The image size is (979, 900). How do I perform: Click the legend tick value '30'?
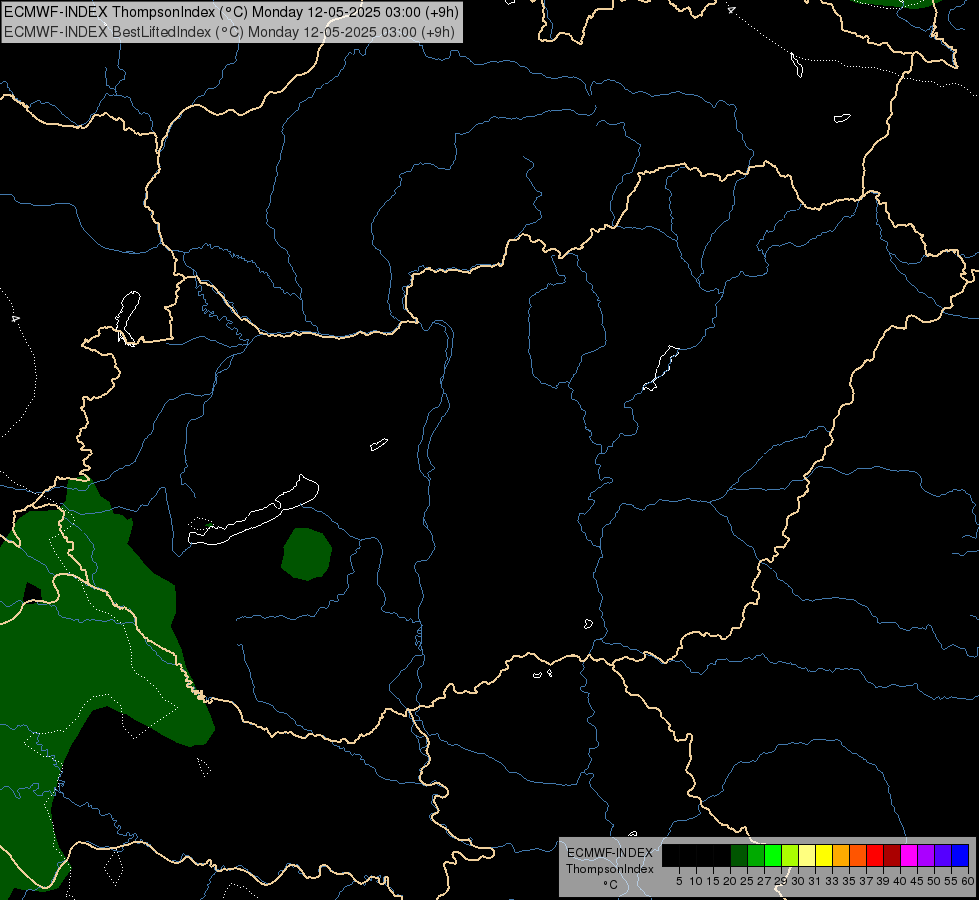click(799, 881)
